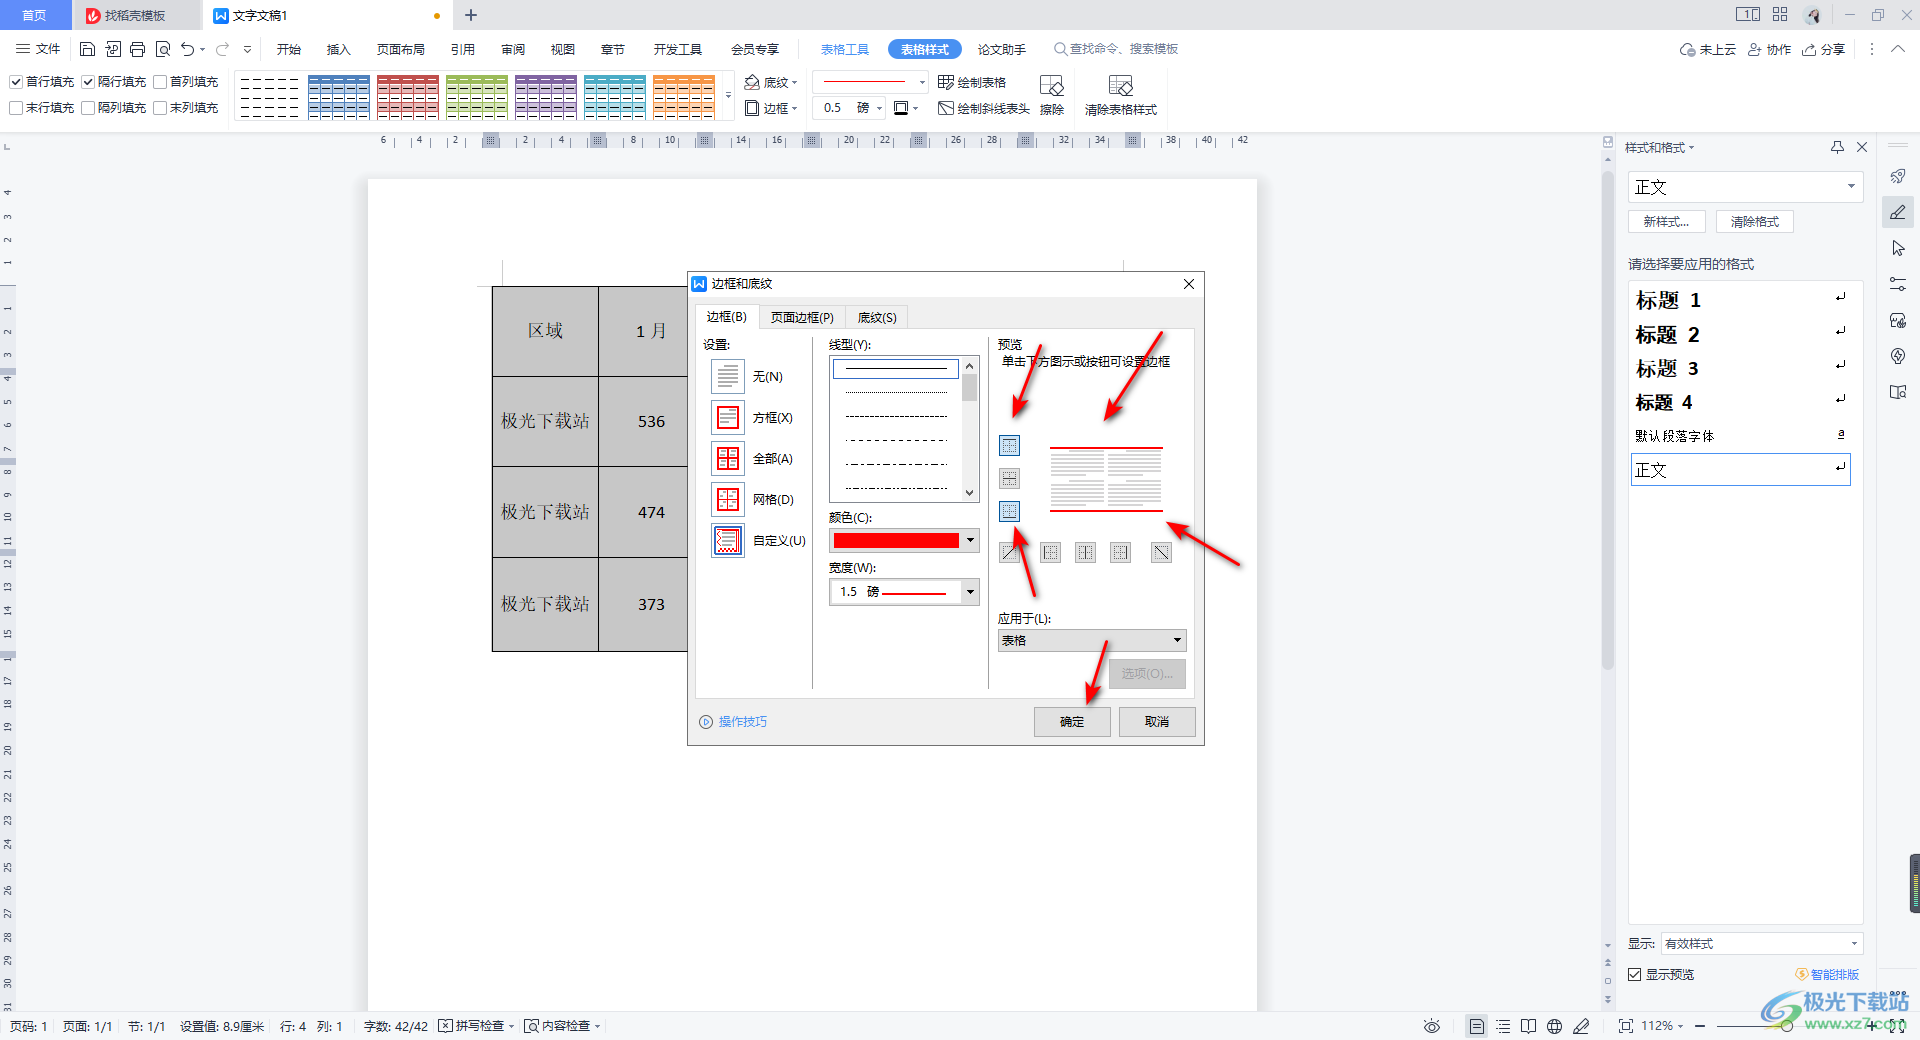Click the Print icon in quick toolbar
Image resolution: width=1920 pixels, height=1040 pixels.
[138, 49]
